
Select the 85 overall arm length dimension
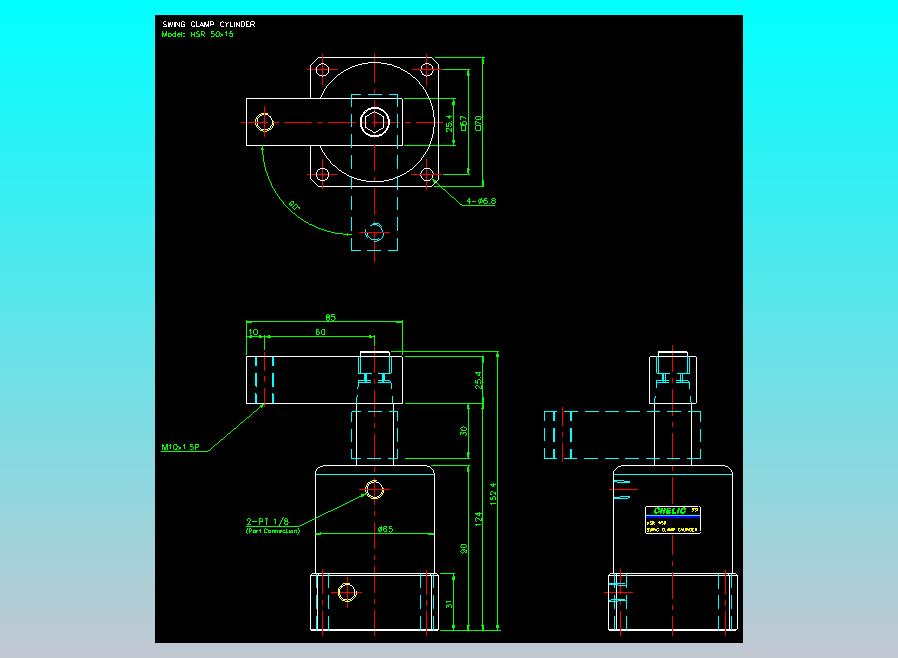point(330,317)
